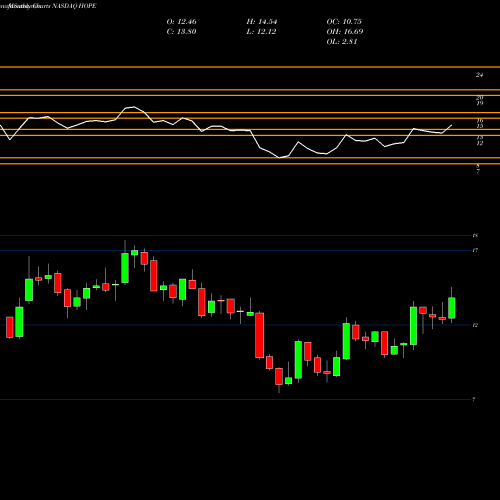The height and width of the screenshot is (500, 500).
Task: Select the rightmost green candlestick
Action: 452,308
